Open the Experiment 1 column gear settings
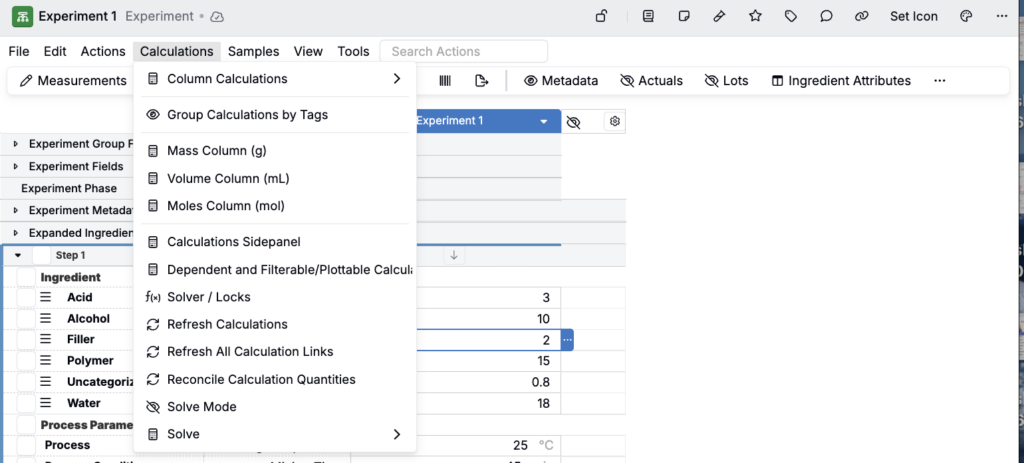This screenshot has height=463, width=1024. pos(615,121)
